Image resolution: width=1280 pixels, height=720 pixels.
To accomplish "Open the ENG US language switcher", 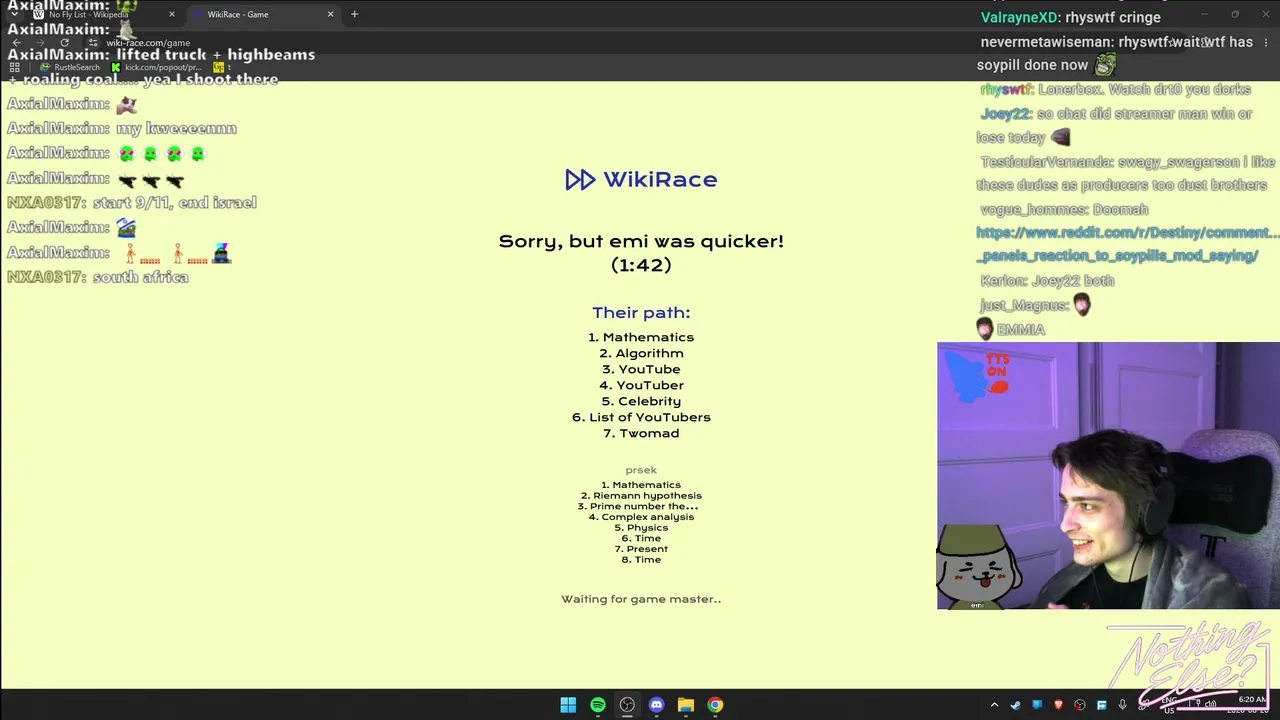I will [1168, 705].
